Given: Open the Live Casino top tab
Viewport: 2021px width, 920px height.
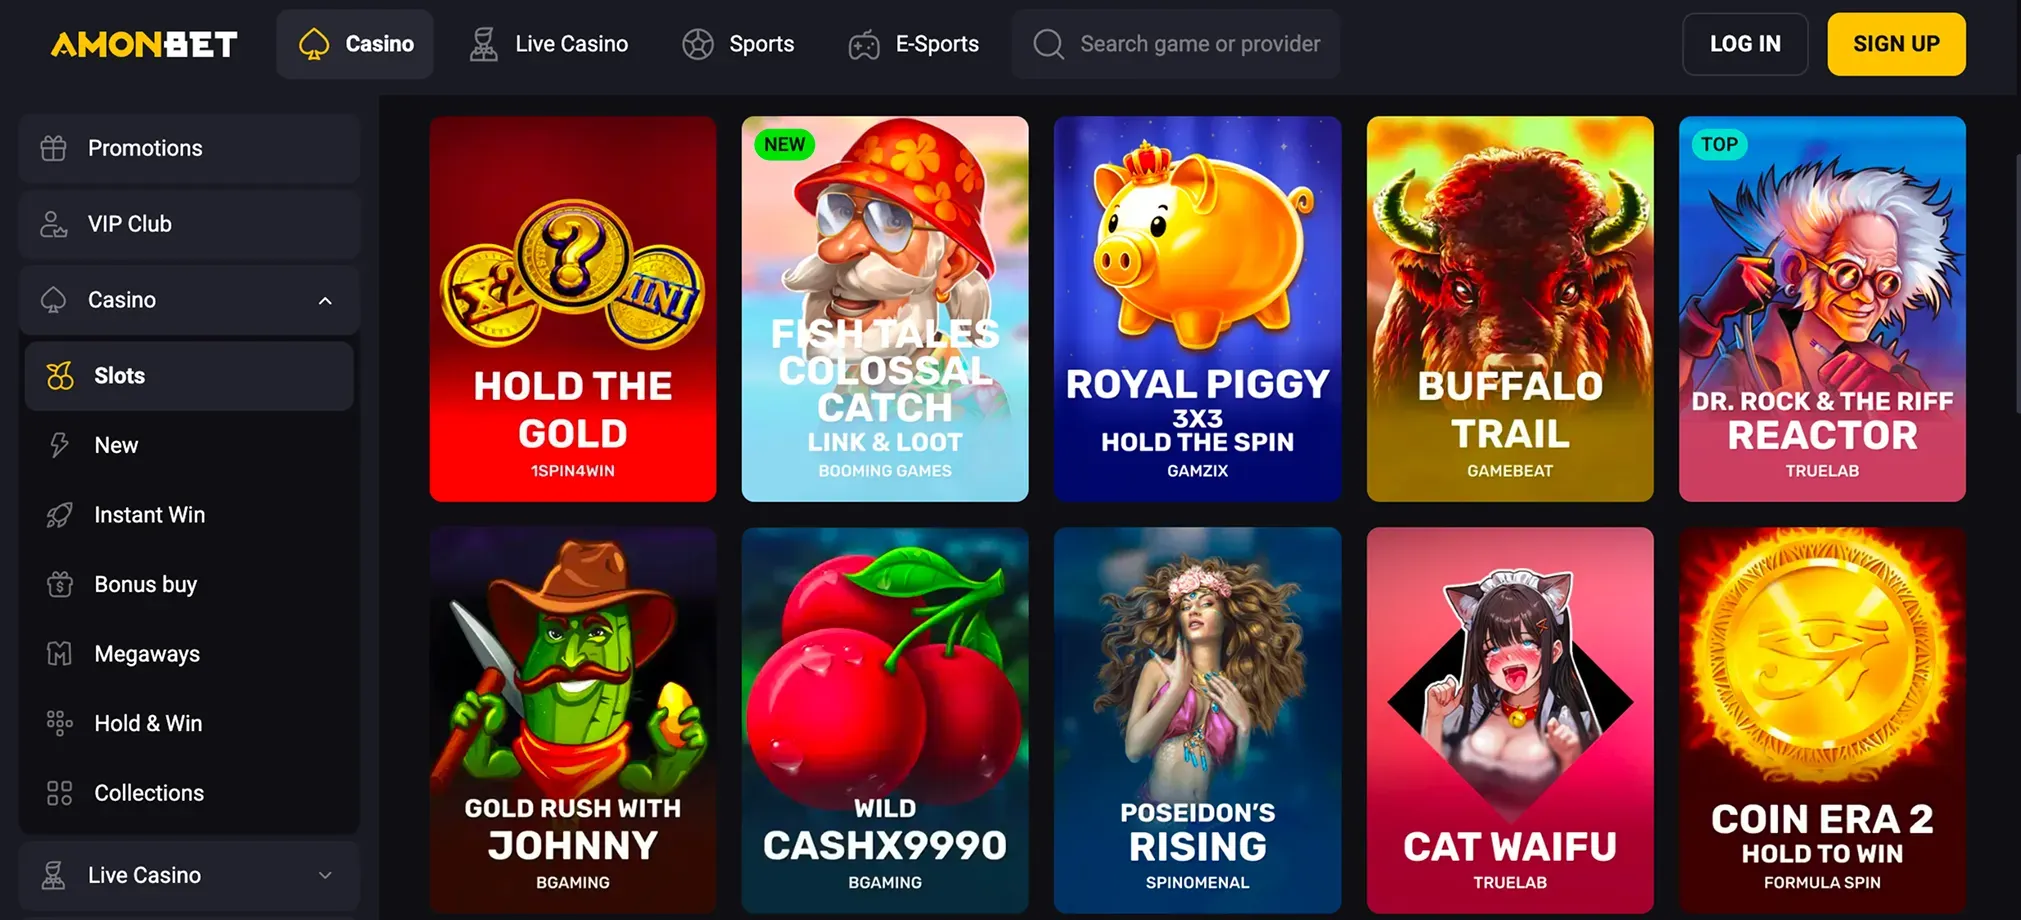Looking at the screenshot, I should (x=549, y=44).
